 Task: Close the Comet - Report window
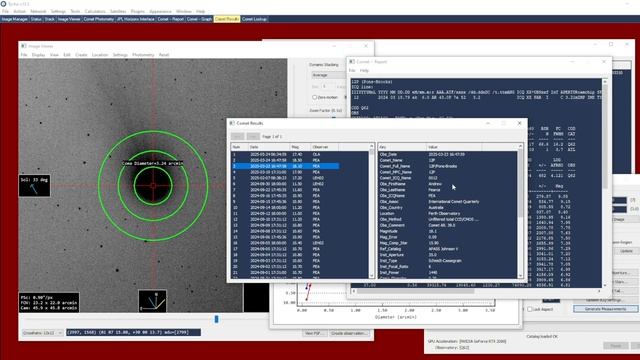click(604, 62)
